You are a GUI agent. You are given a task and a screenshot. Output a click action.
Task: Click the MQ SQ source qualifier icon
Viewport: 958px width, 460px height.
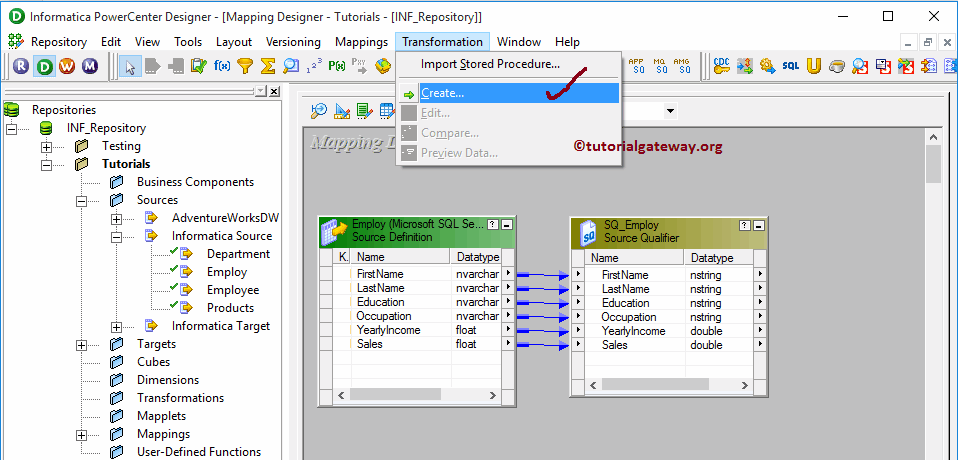click(x=660, y=66)
